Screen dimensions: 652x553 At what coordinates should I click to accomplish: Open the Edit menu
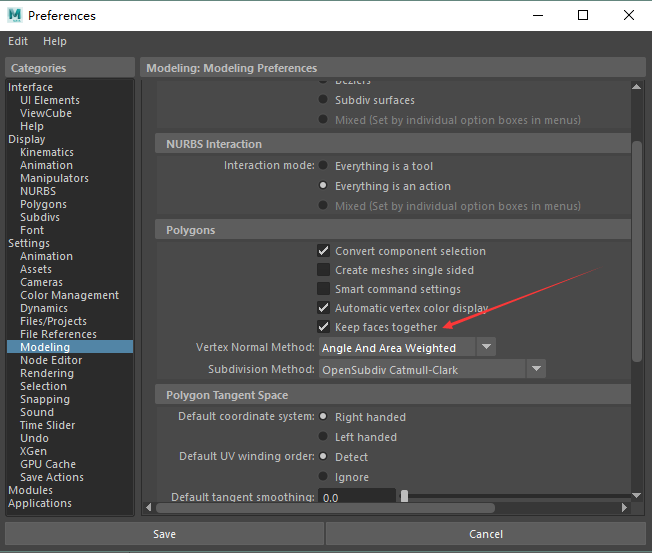point(18,41)
